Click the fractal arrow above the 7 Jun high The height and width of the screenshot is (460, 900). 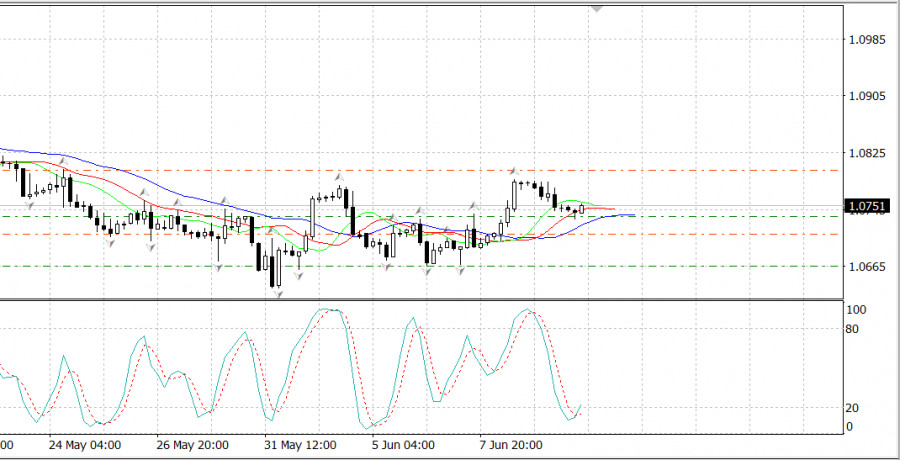(512, 171)
